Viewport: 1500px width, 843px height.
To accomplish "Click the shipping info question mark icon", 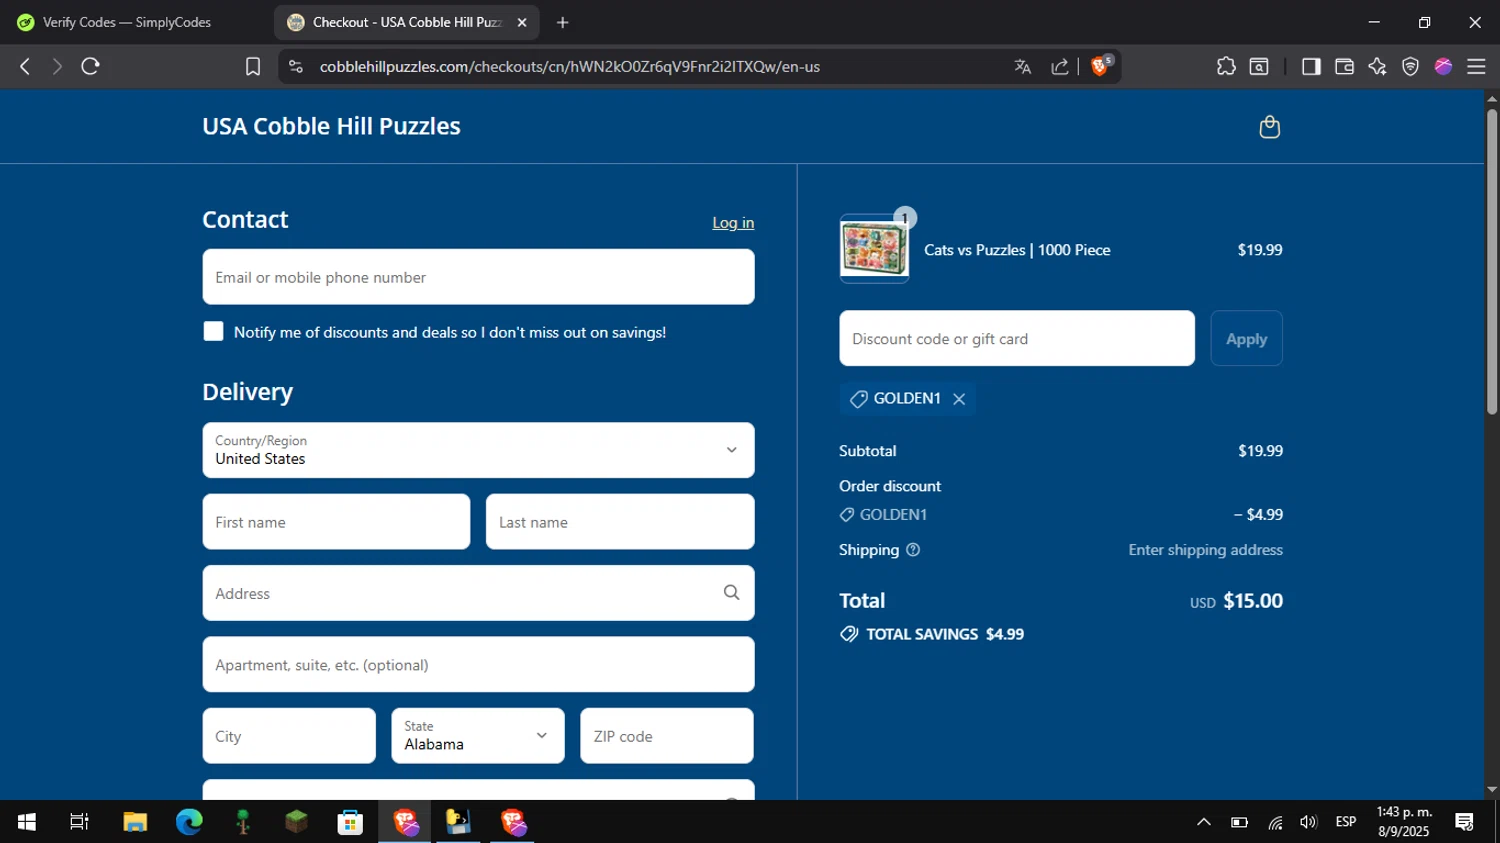I will click(x=912, y=550).
